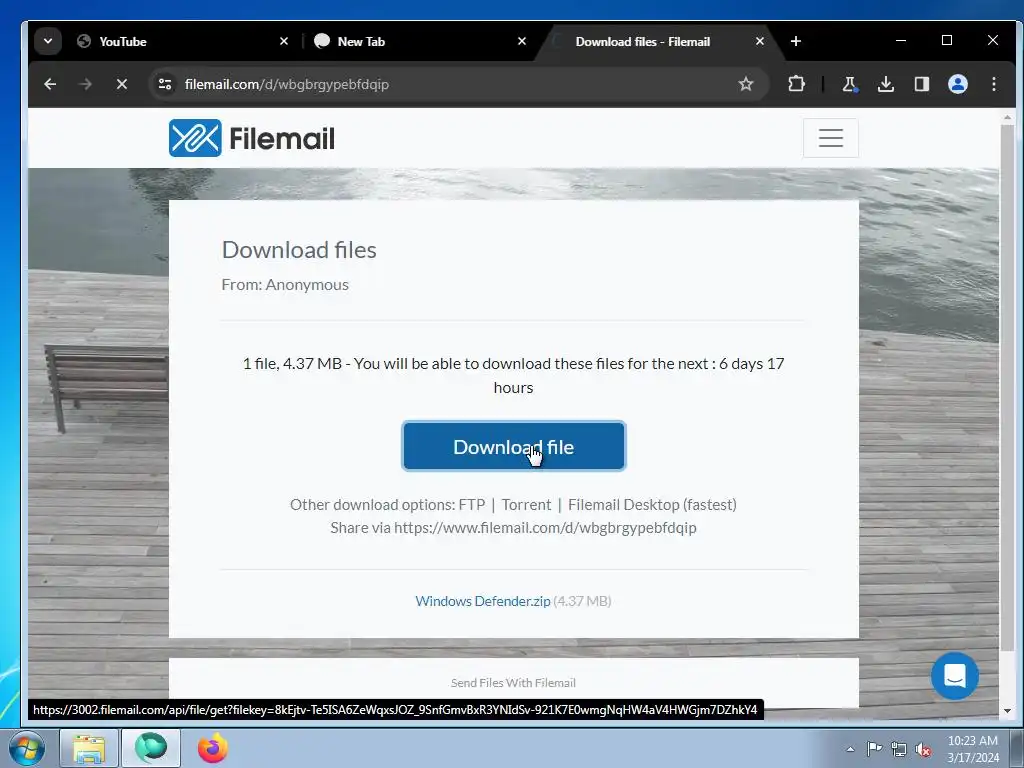Close the Filemail tab
The image size is (1024, 768).
pyautogui.click(x=760, y=41)
